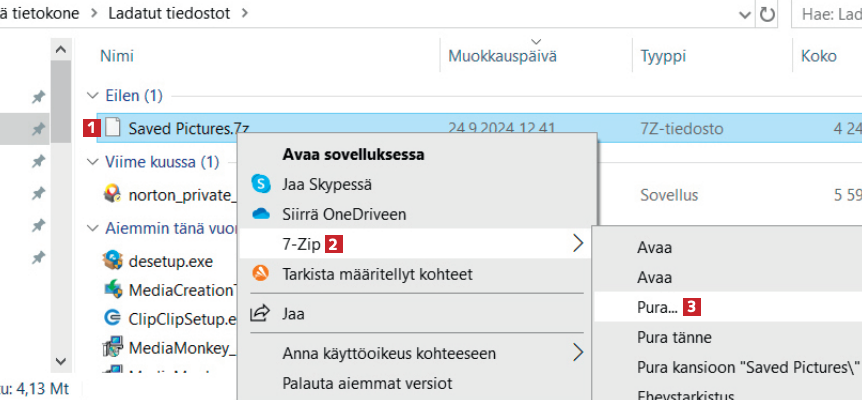Image resolution: width=862 pixels, height=400 pixels.
Task: Click the OneDrive cloud icon
Action: (x=261, y=213)
